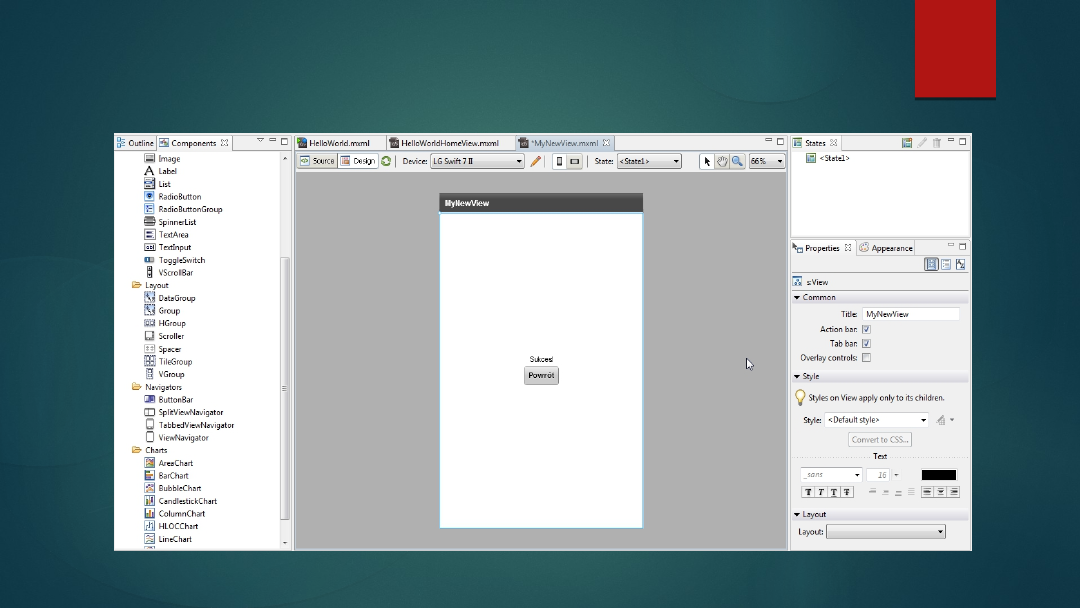
Task: Click the refresh design view icon
Action: click(x=386, y=161)
